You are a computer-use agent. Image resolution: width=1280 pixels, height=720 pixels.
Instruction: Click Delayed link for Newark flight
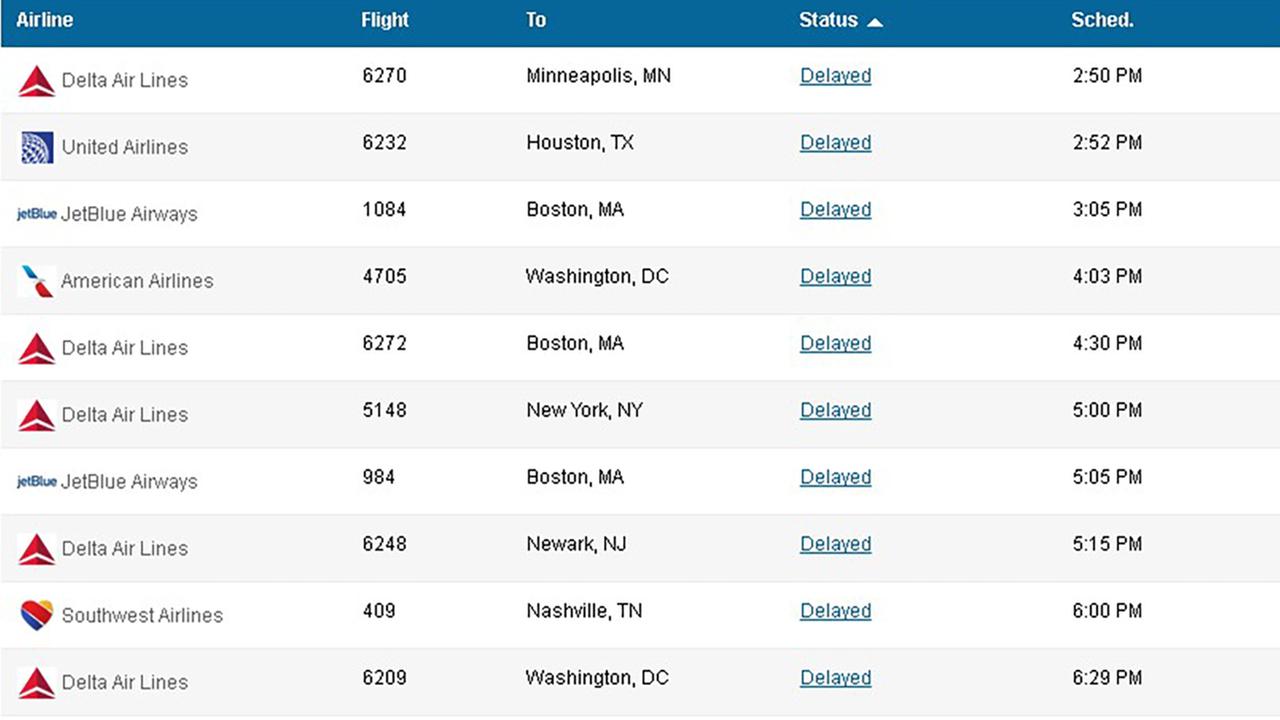coord(835,544)
